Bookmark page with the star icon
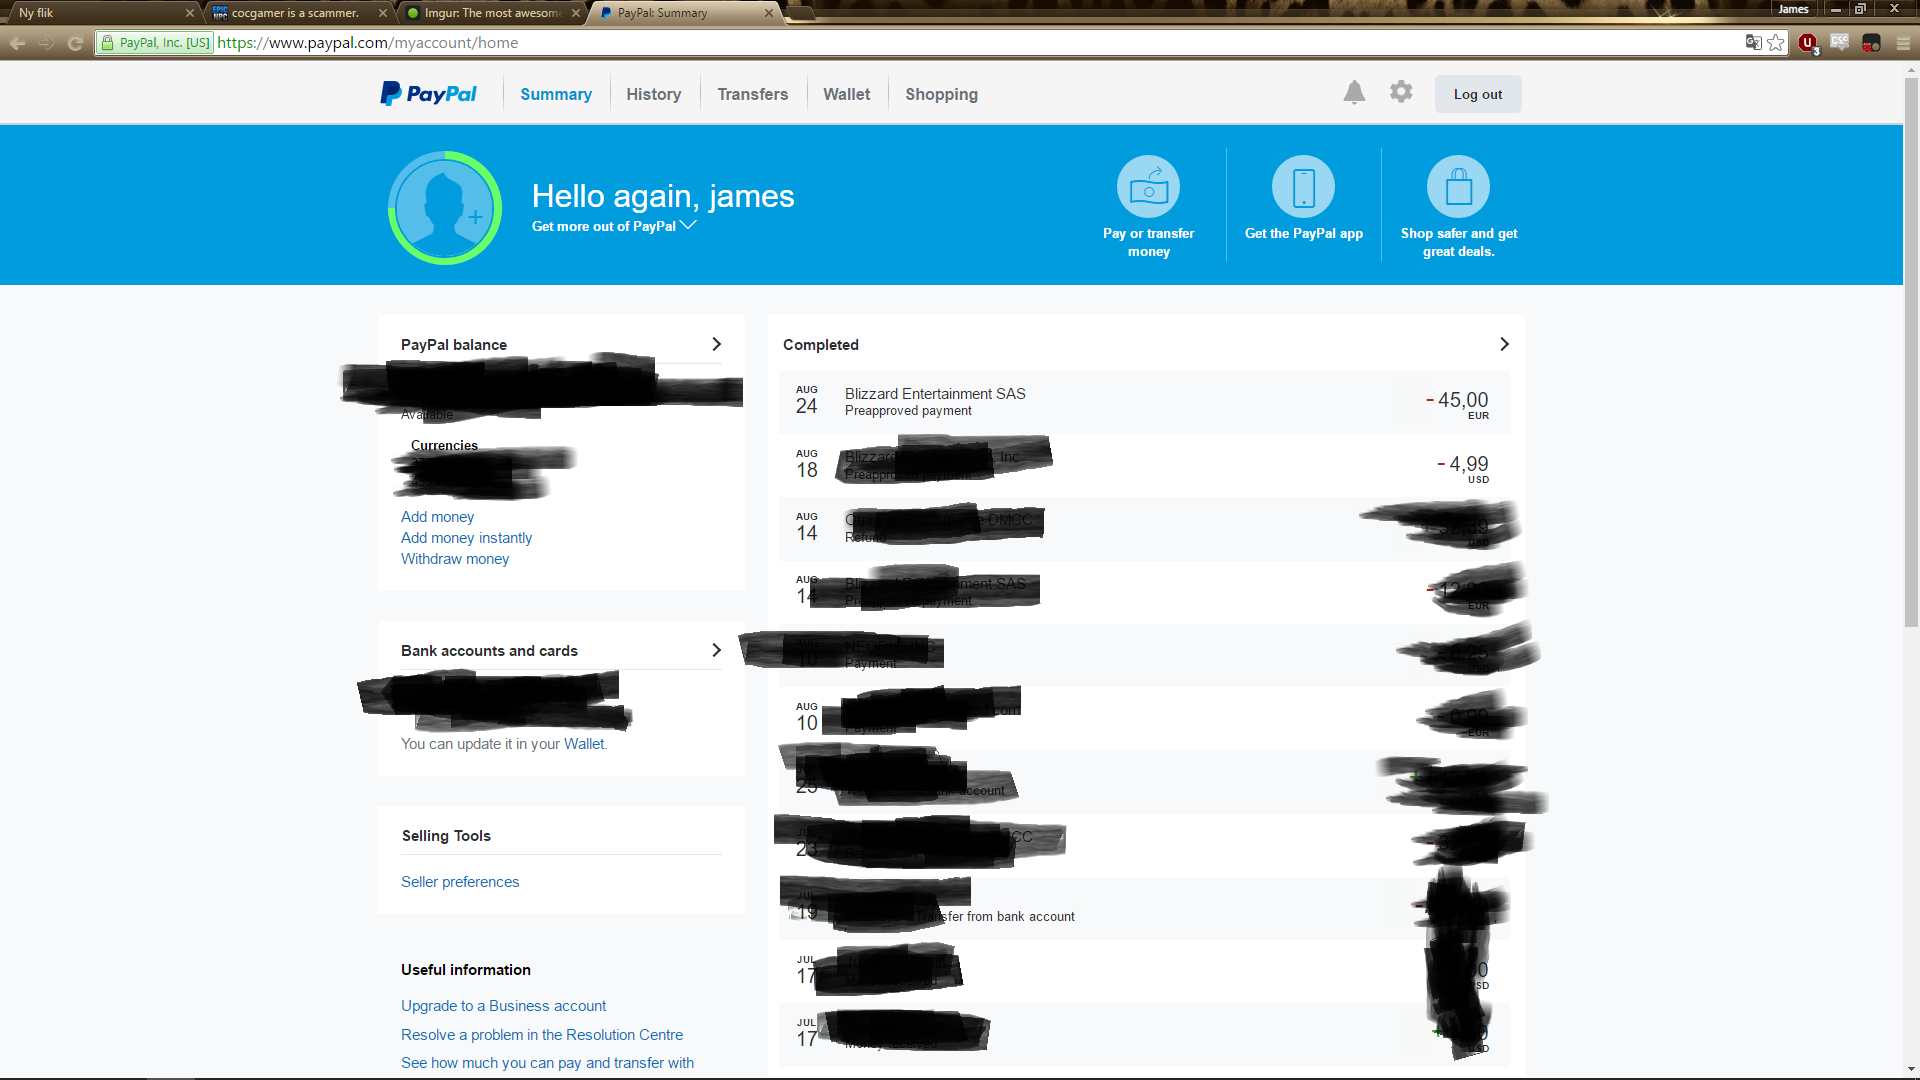This screenshot has height=1080, width=1920. (x=1776, y=43)
